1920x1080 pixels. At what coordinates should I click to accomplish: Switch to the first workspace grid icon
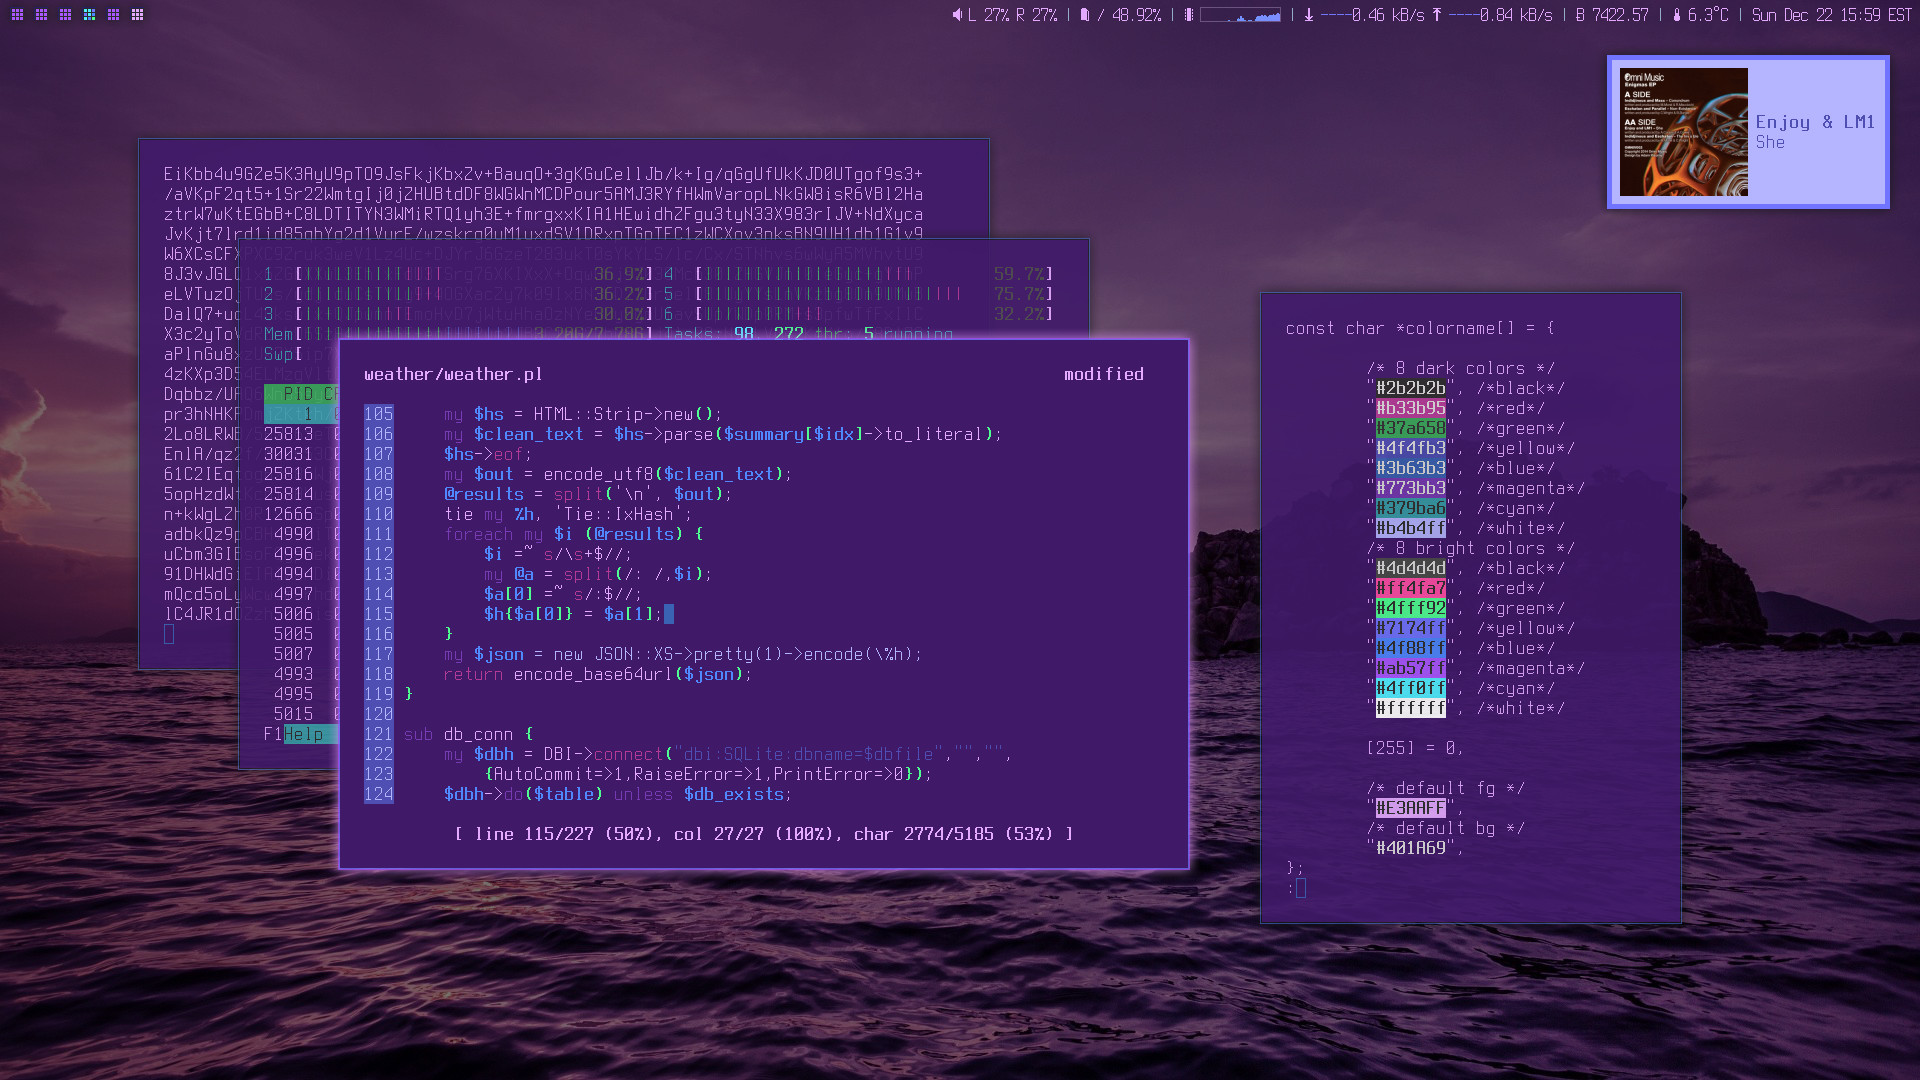click(x=17, y=15)
